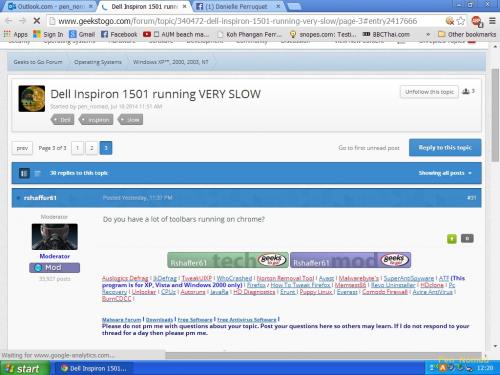The height and width of the screenshot is (375, 500).
Task: Open the Apps bookmarks shortcut
Action: point(16,34)
